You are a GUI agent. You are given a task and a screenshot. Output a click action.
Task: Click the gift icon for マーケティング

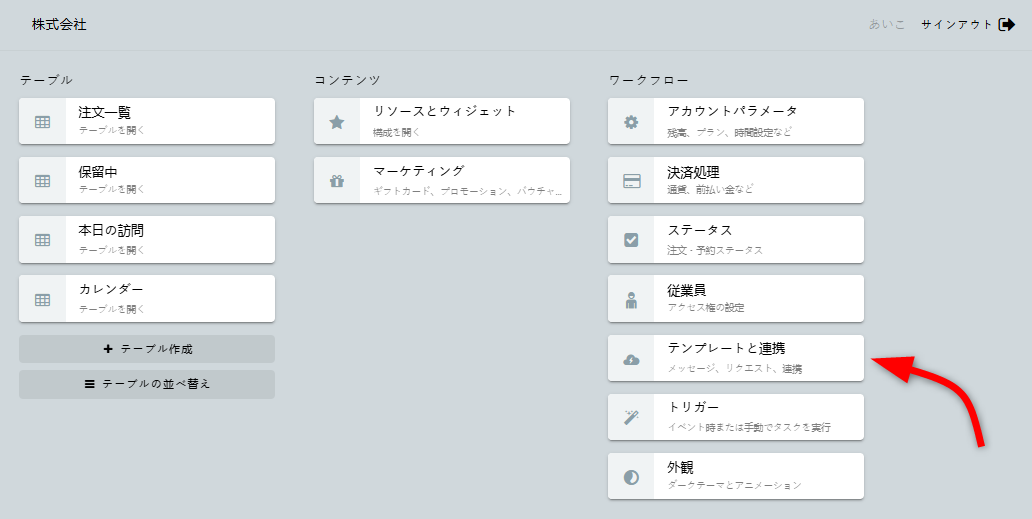(x=337, y=181)
